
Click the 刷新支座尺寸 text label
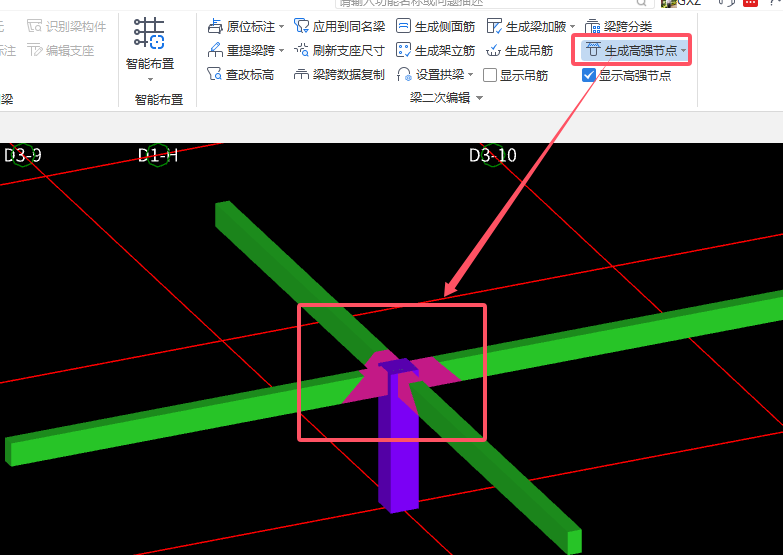[x=349, y=50]
